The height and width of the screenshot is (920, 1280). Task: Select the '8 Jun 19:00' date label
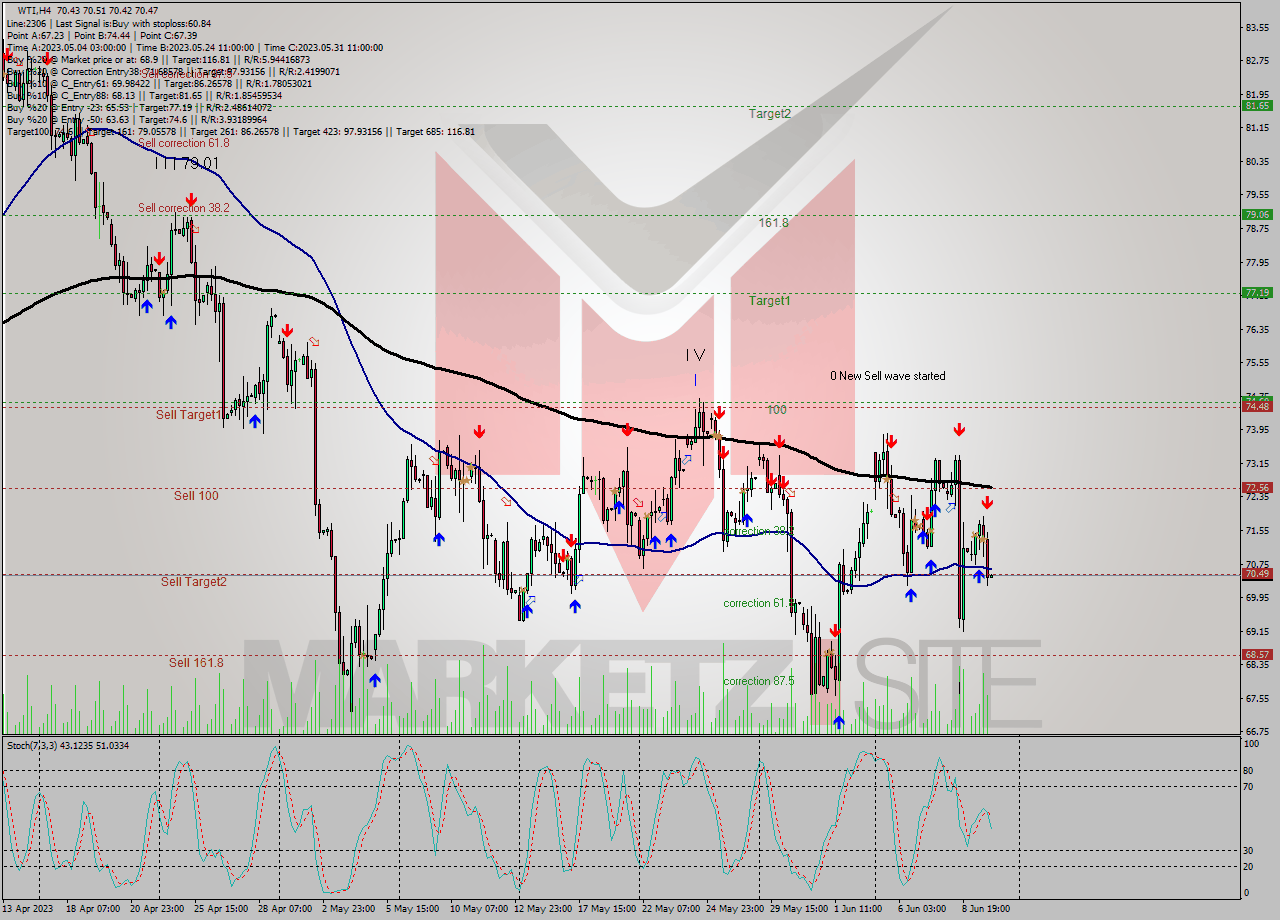point(987,910)
